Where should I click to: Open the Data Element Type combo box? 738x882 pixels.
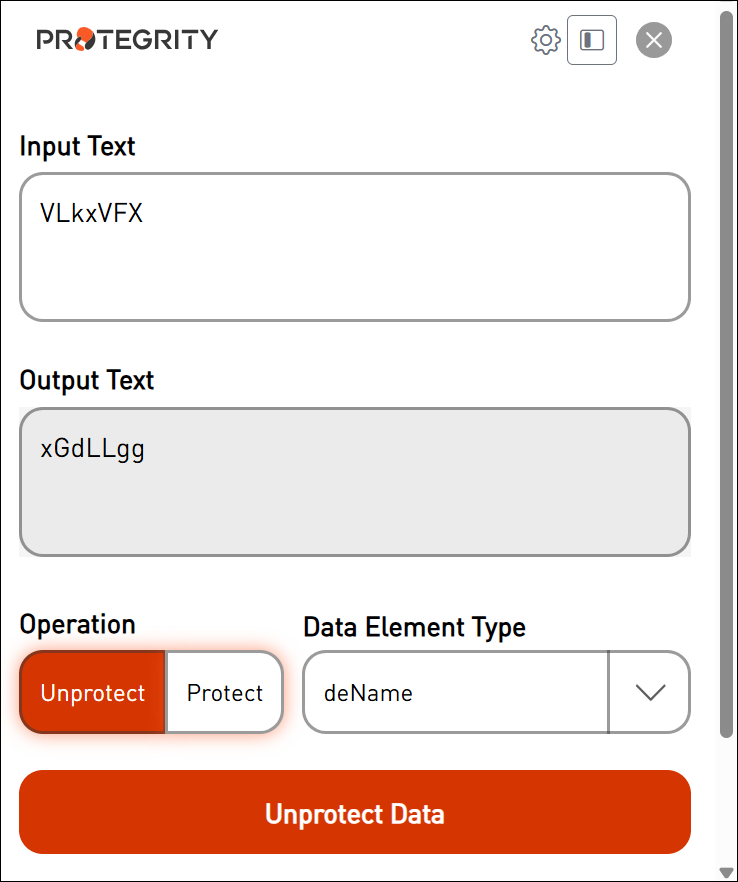[456, 693]
